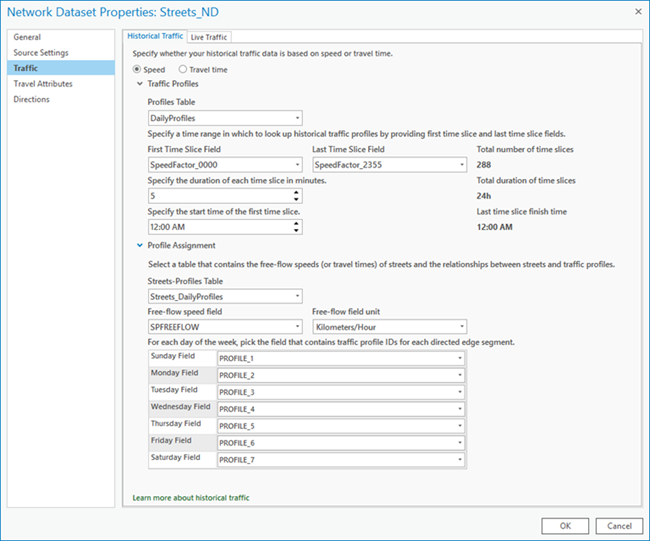Image resolution: width=650 pixels, height=541 pixels.
Task: Collapse the Profile Assignment section
Action: click(139, 245)
